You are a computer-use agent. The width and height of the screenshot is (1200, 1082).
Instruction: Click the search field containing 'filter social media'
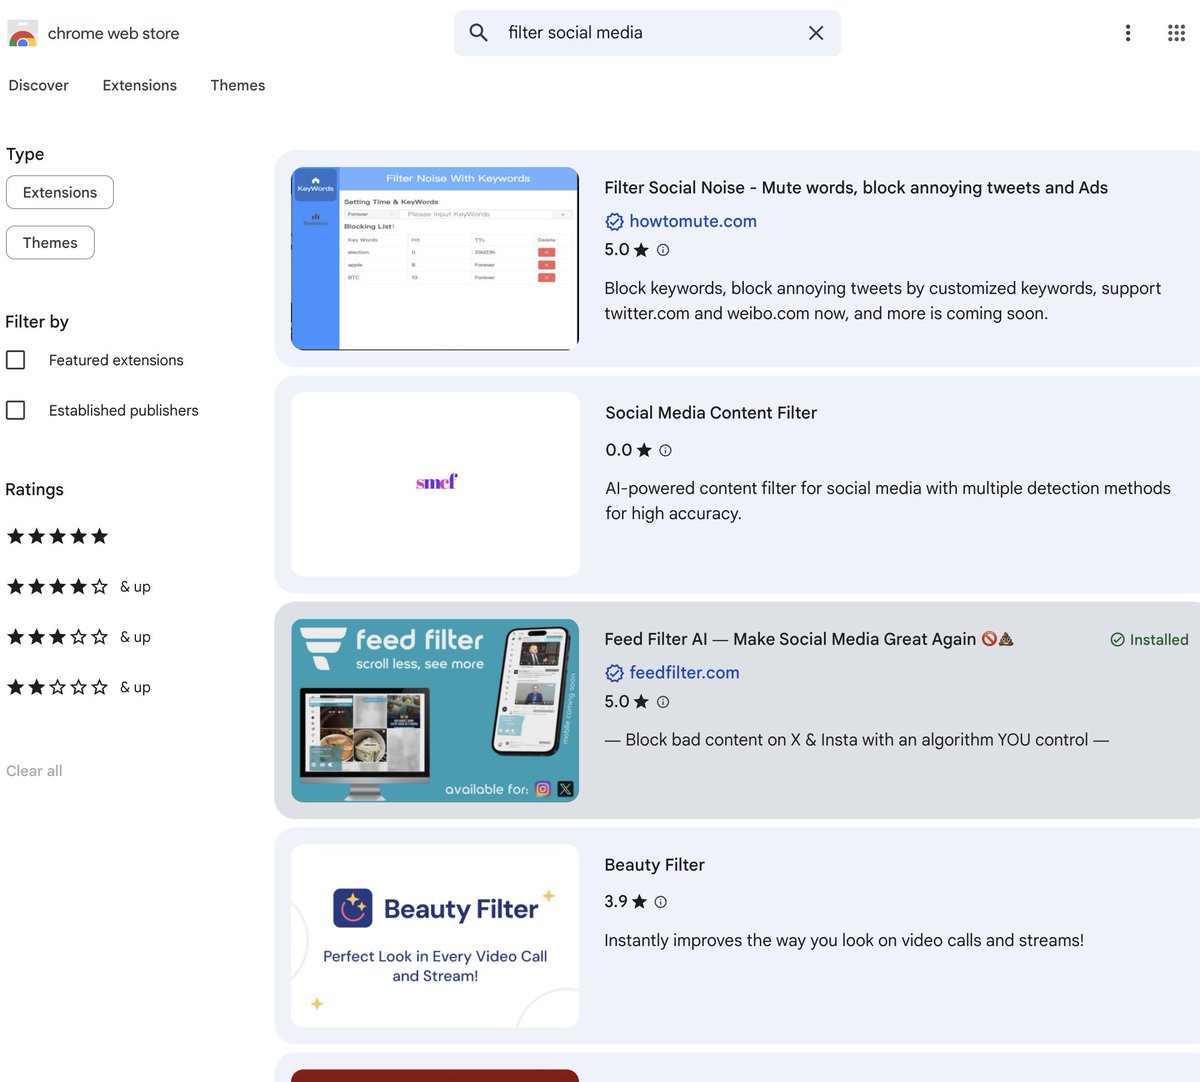(x=647, y=33)
